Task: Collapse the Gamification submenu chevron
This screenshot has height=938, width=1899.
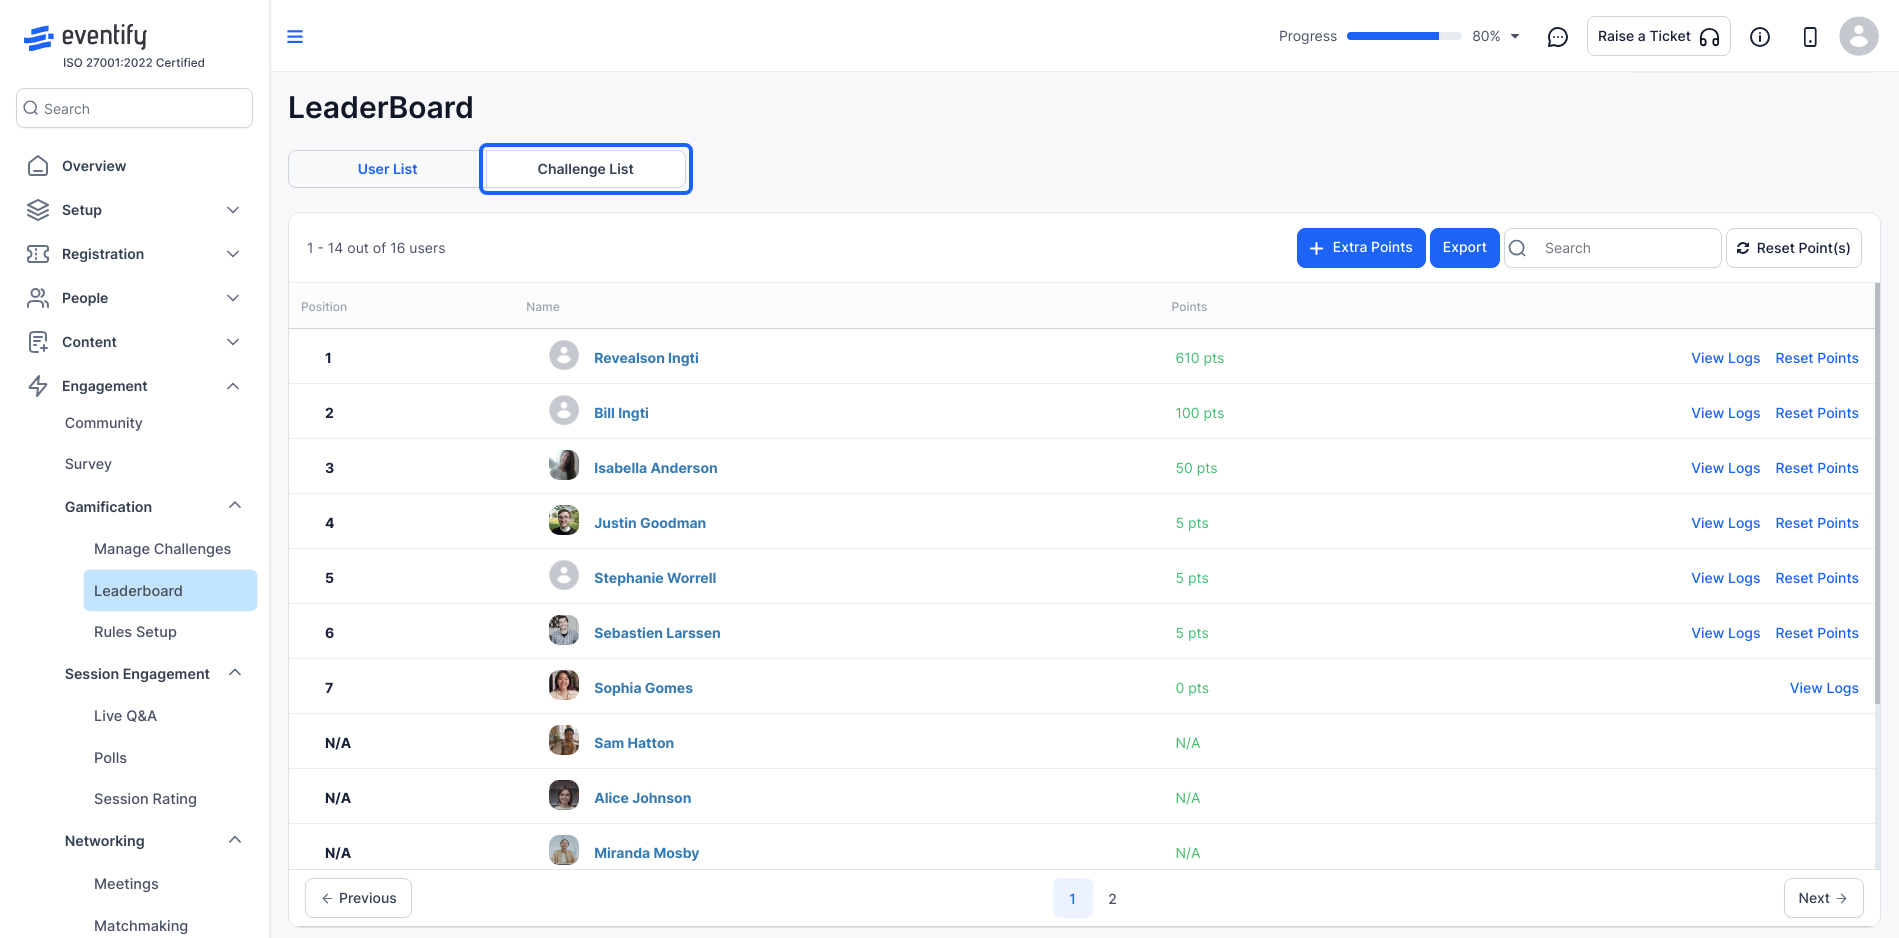Action: (x=235, y=506)
